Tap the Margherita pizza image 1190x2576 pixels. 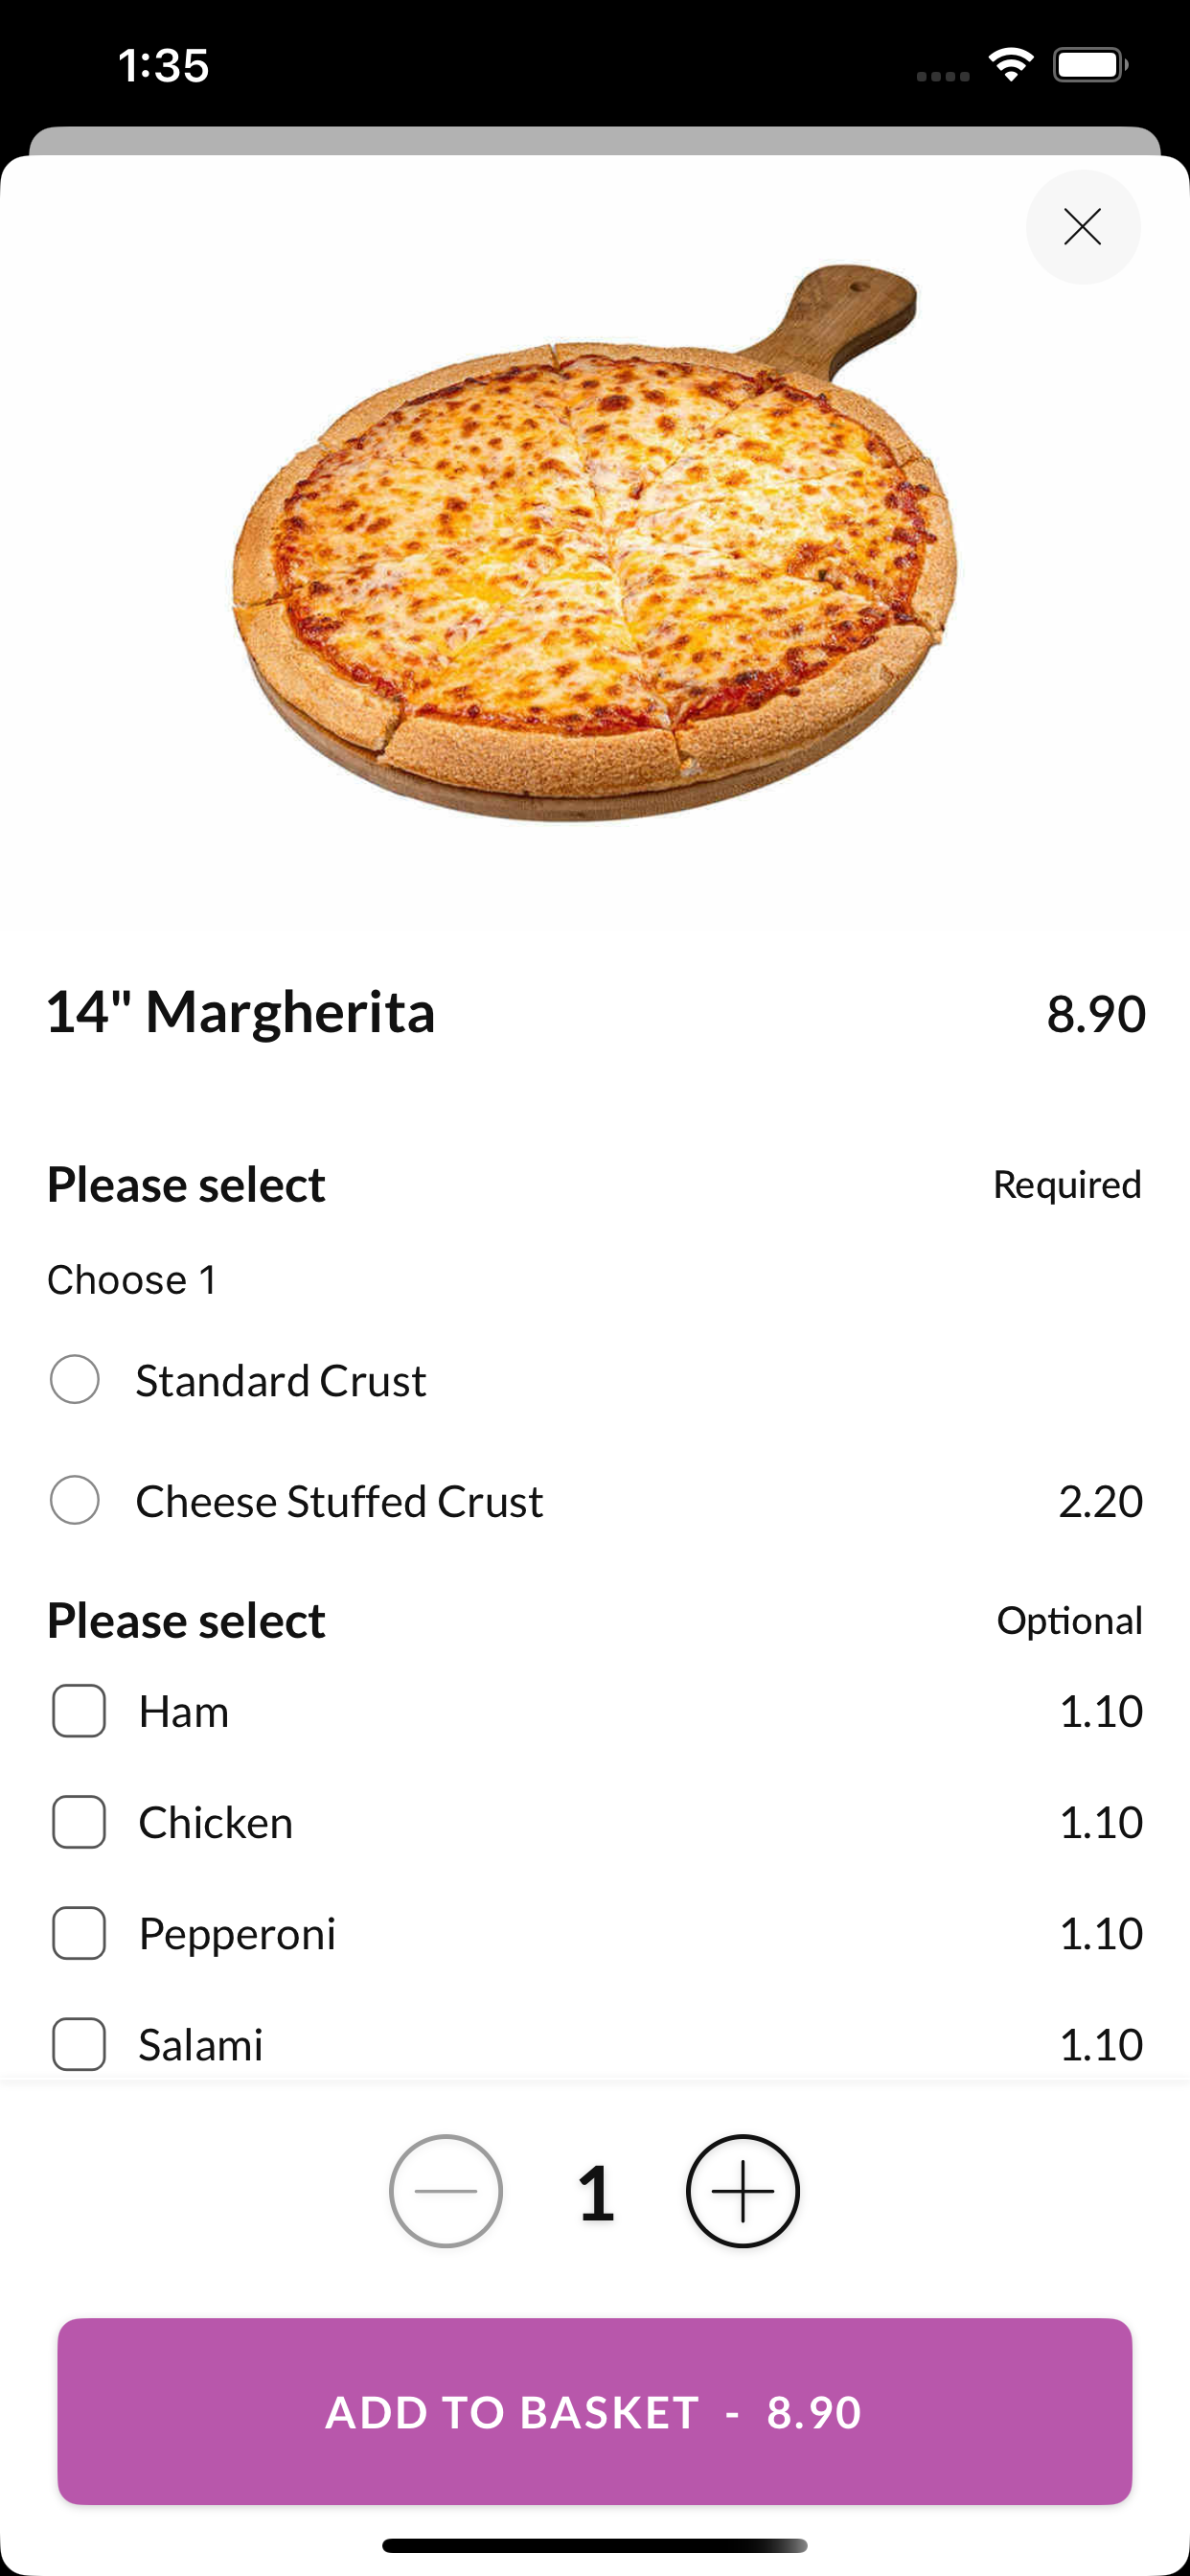click(594, 543)
